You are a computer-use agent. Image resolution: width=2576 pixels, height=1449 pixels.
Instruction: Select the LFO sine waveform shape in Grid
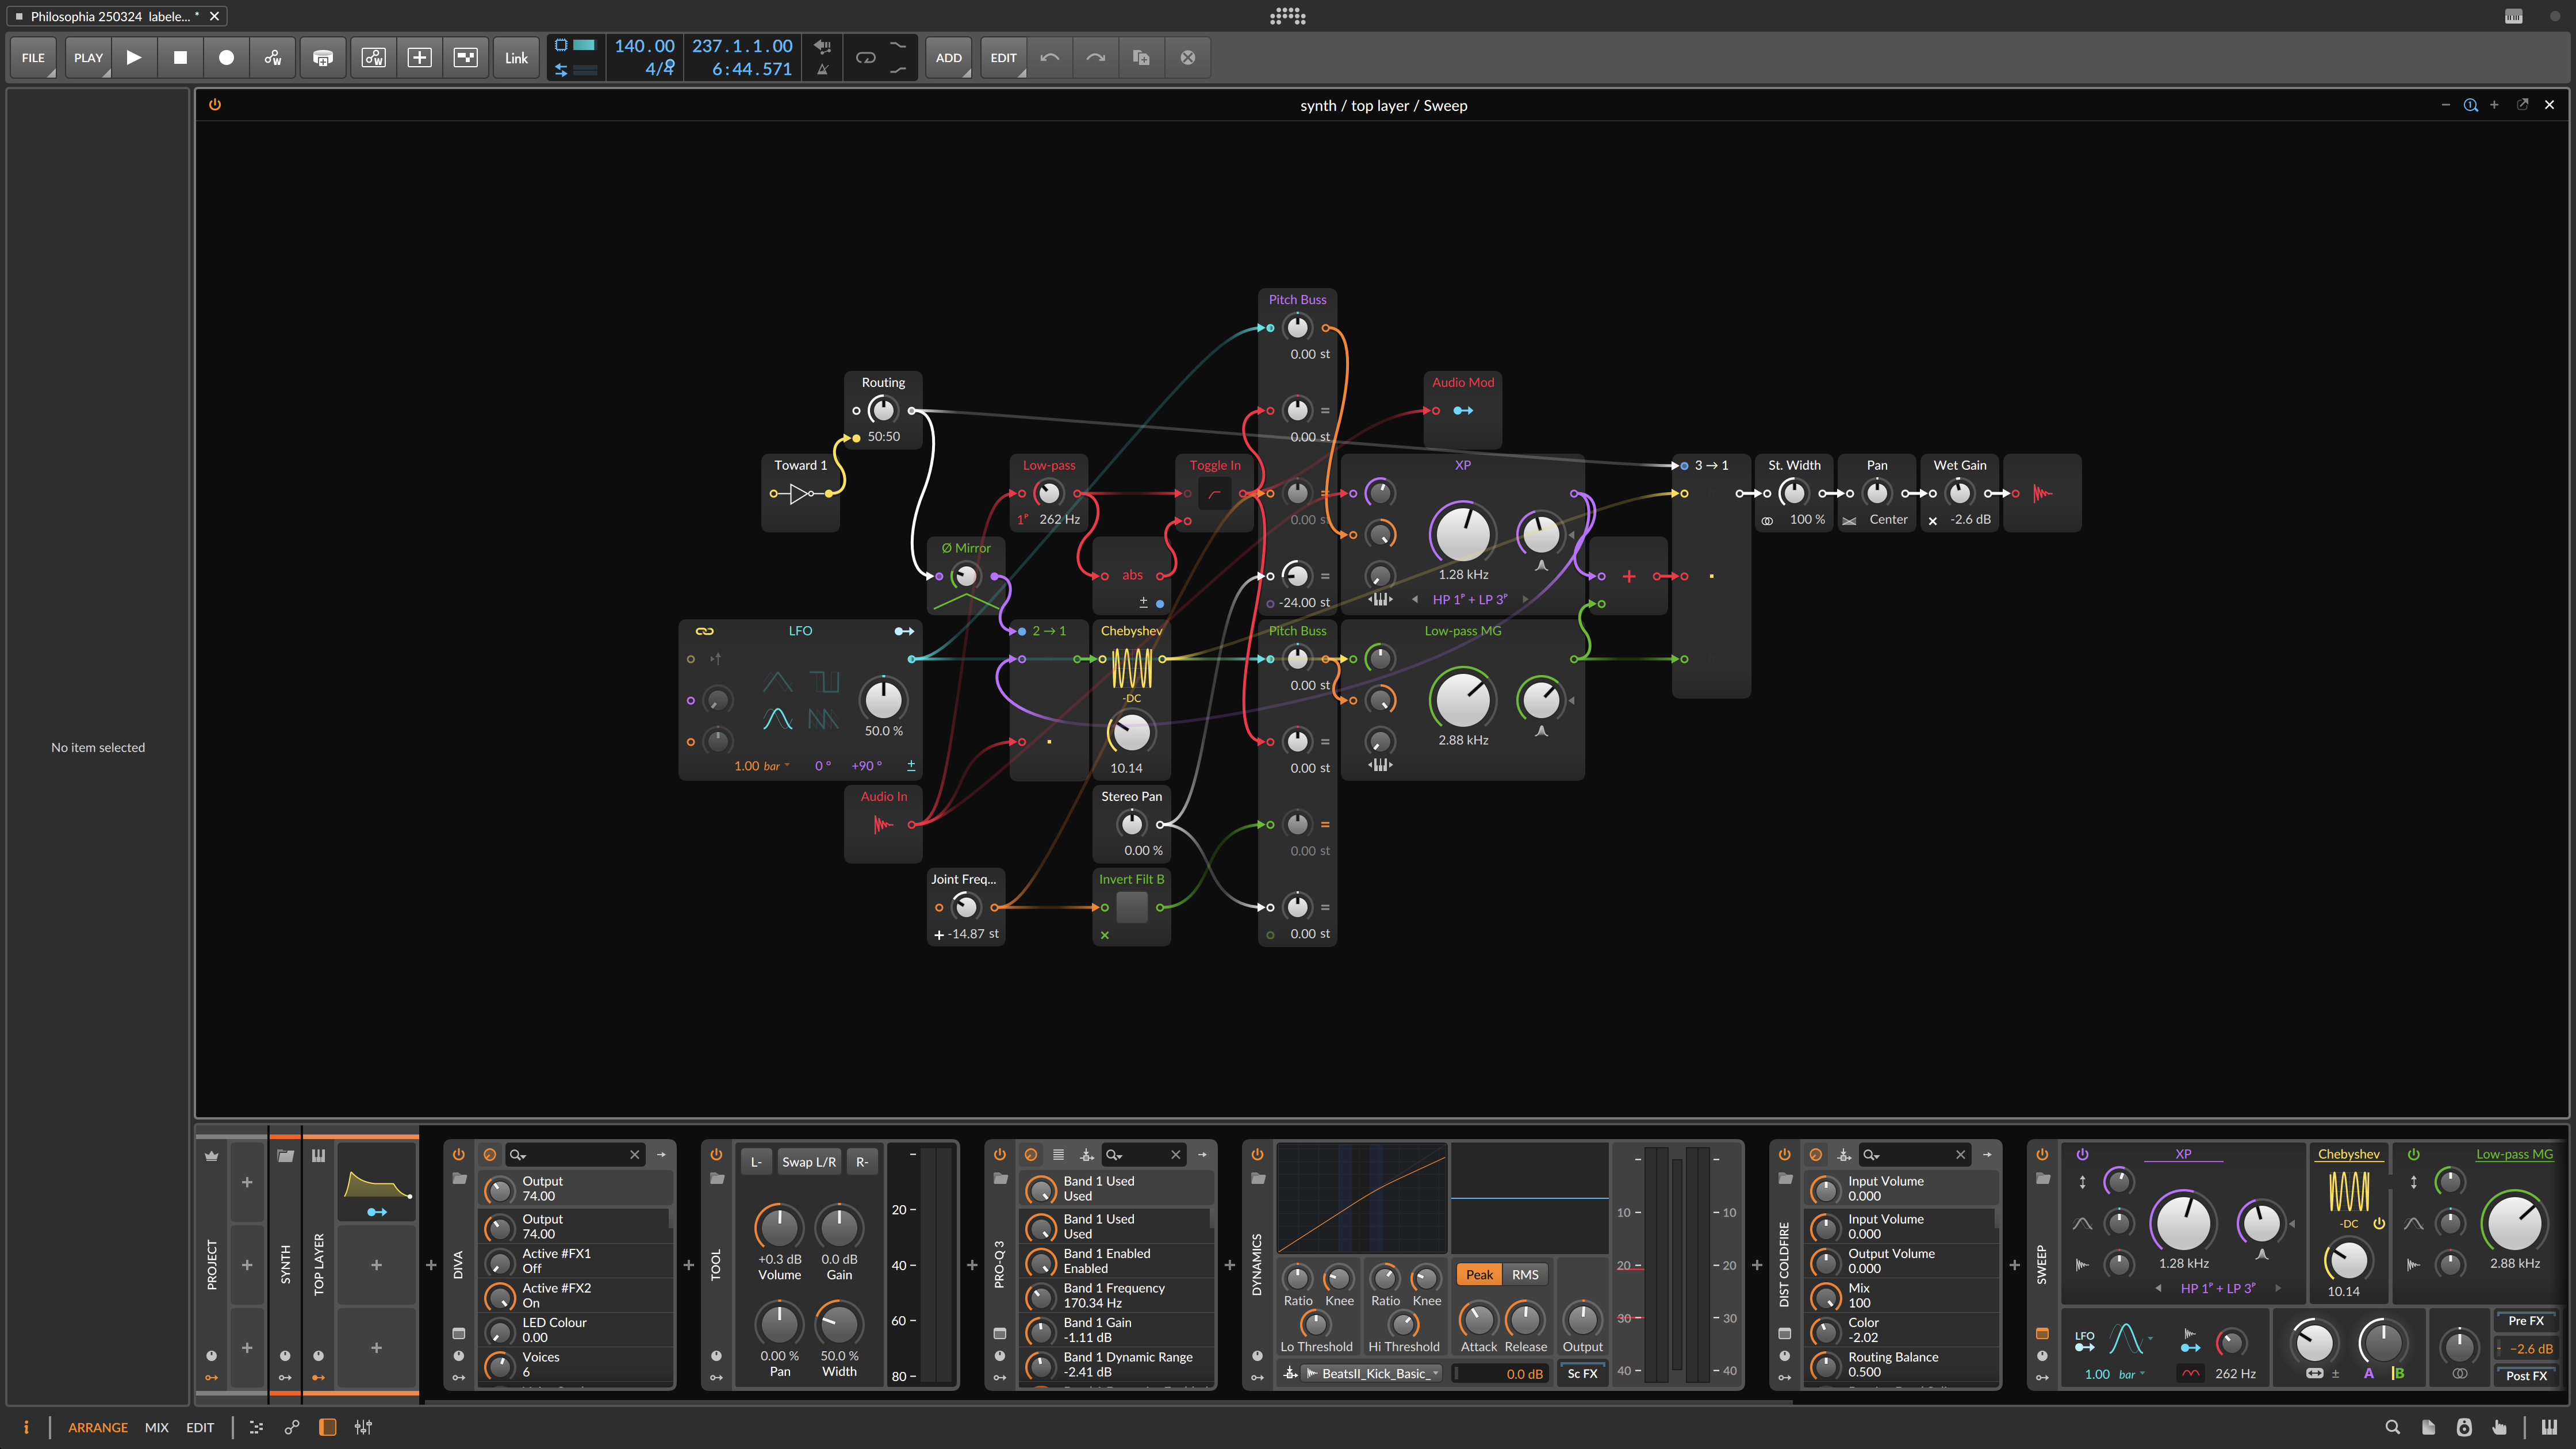tap(777, 718)
